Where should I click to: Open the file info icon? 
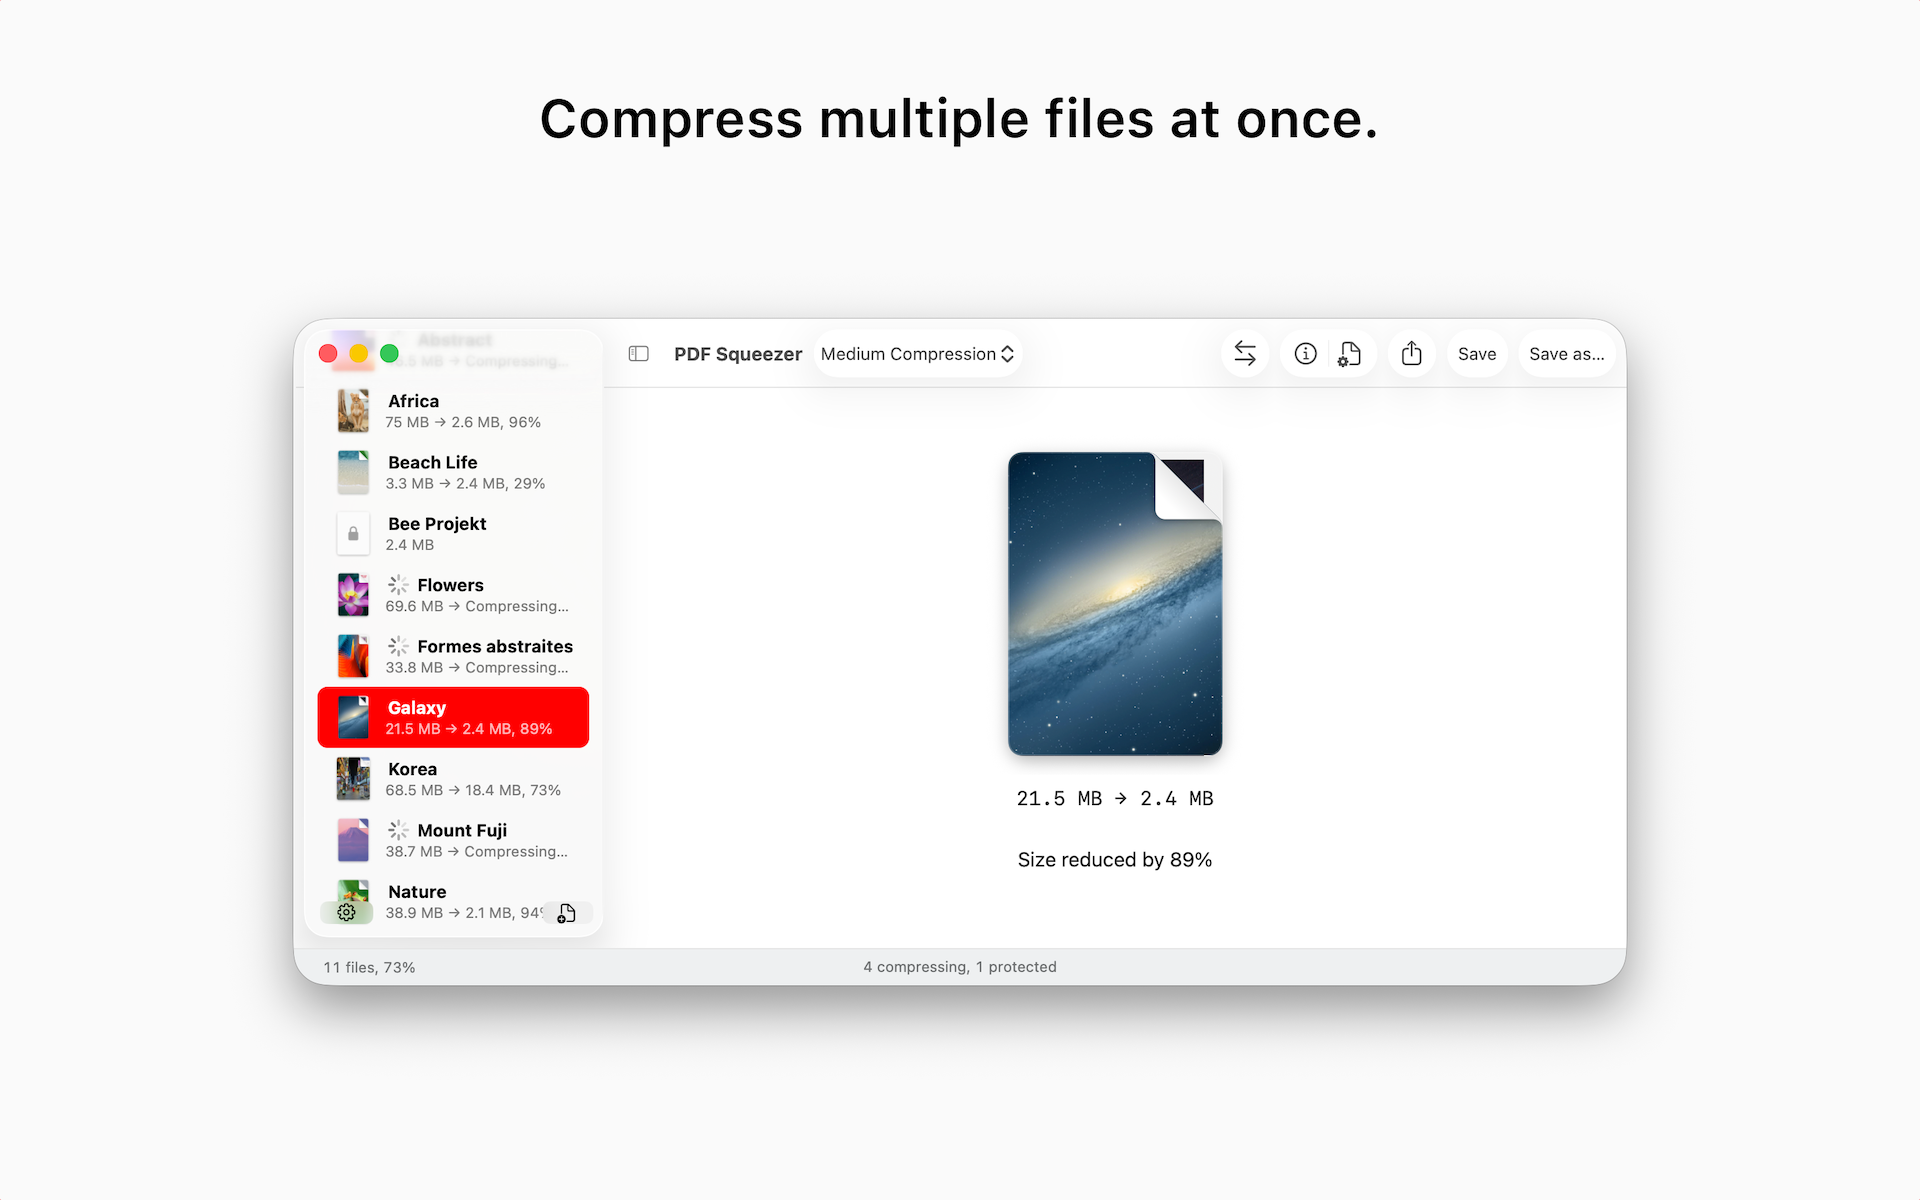coord(1305,354)
